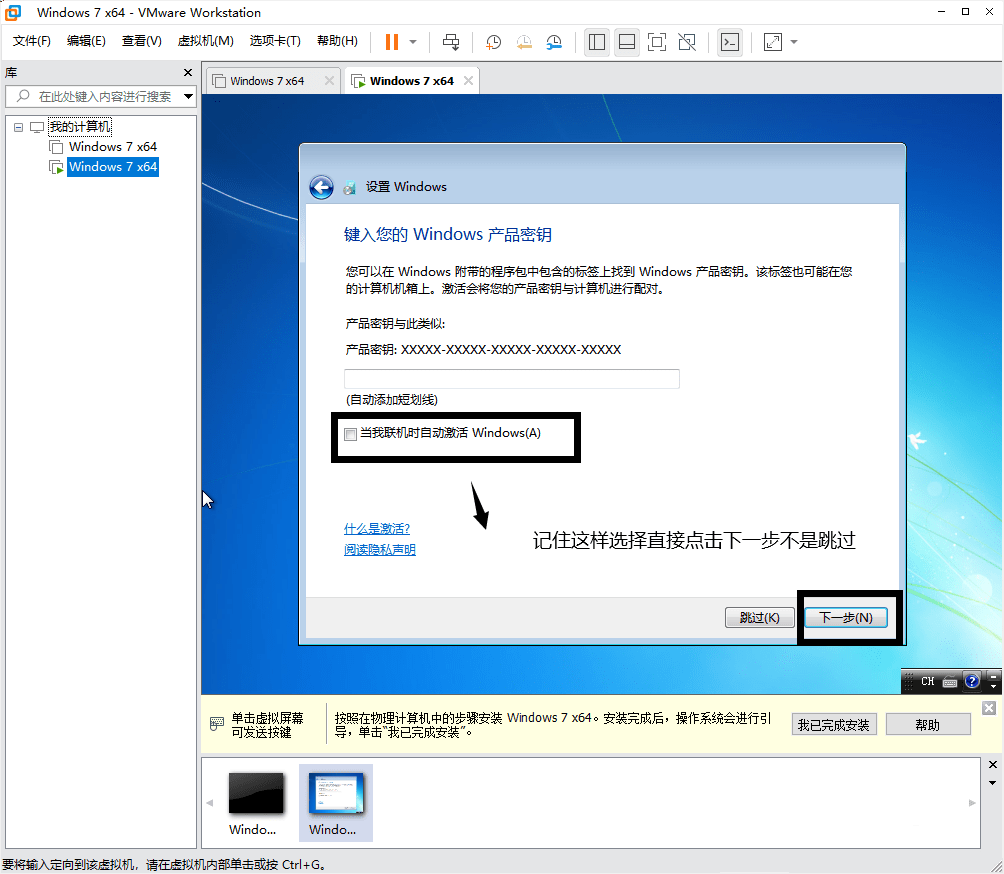1004x874 pixels.
Task: Click the orange pause virtual machine icon
Action: click(391, 42)
